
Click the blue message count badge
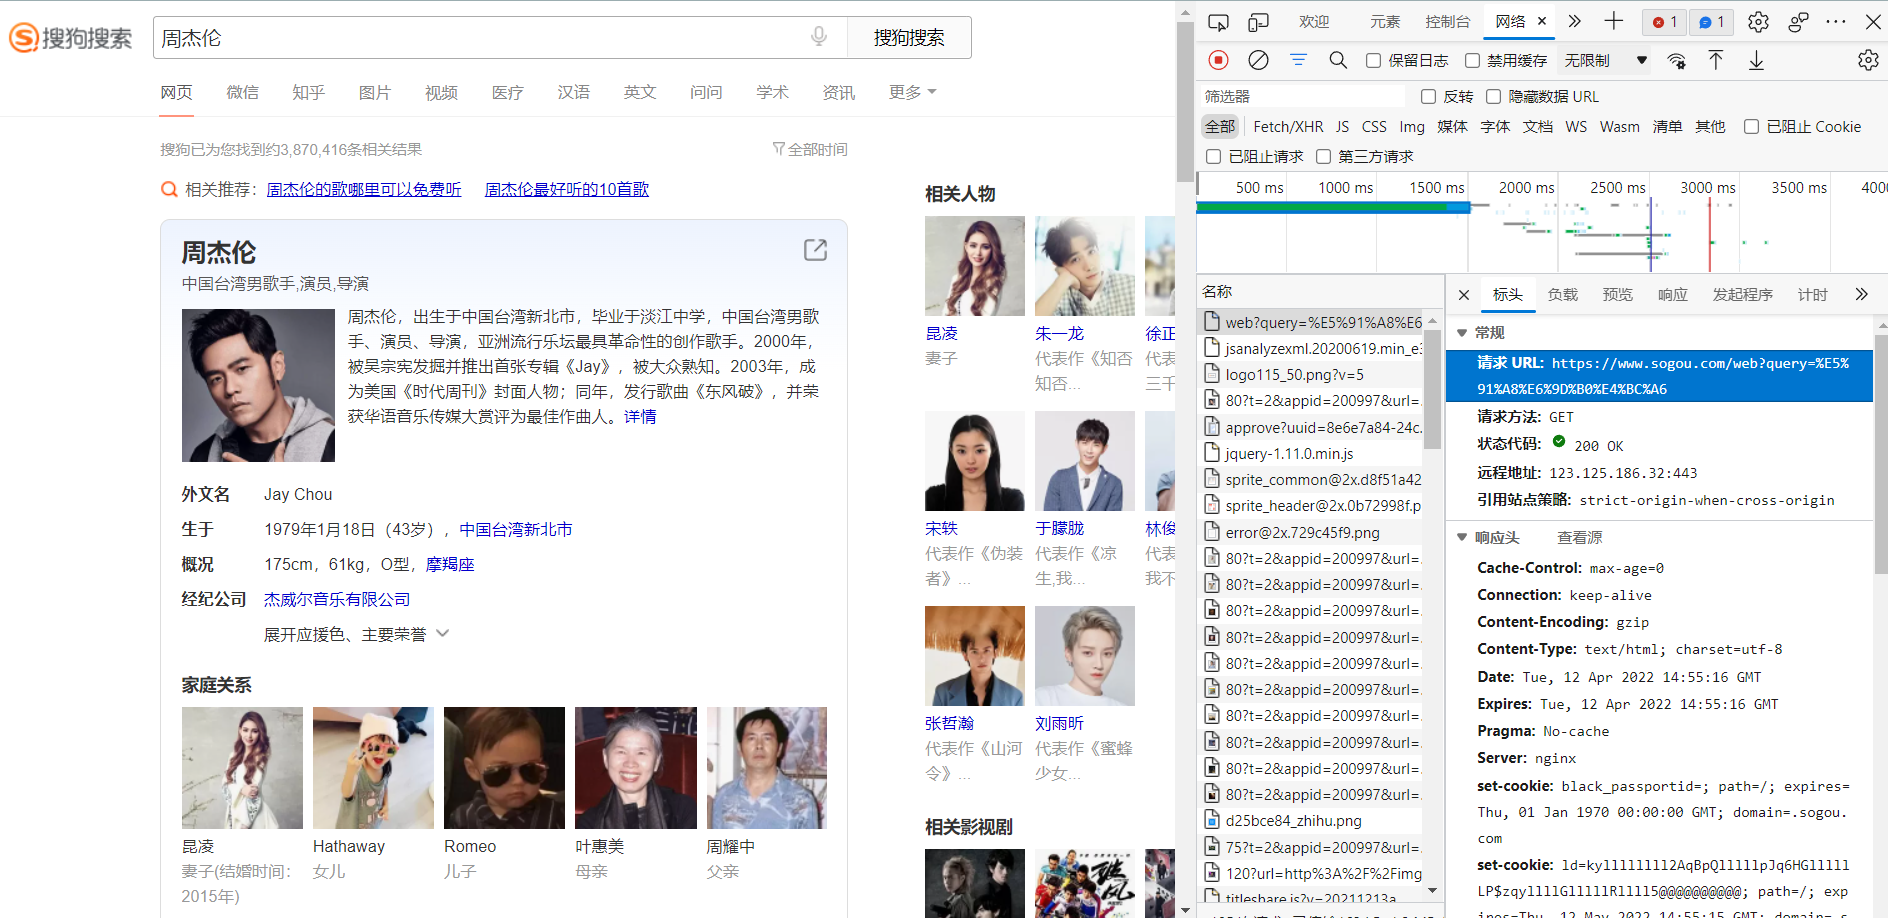(x=1712, y=22)
